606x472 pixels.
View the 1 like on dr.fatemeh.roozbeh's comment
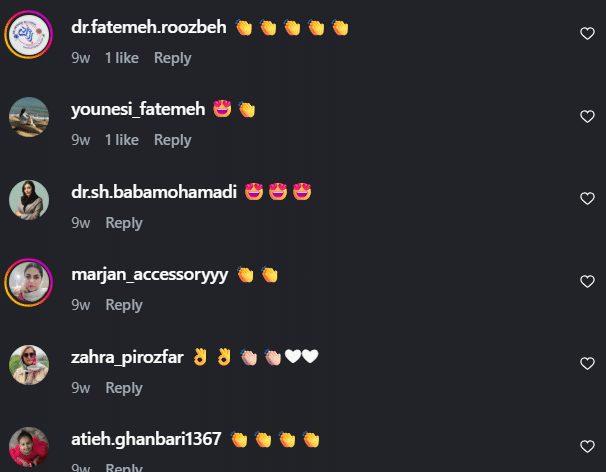[122, 58]
